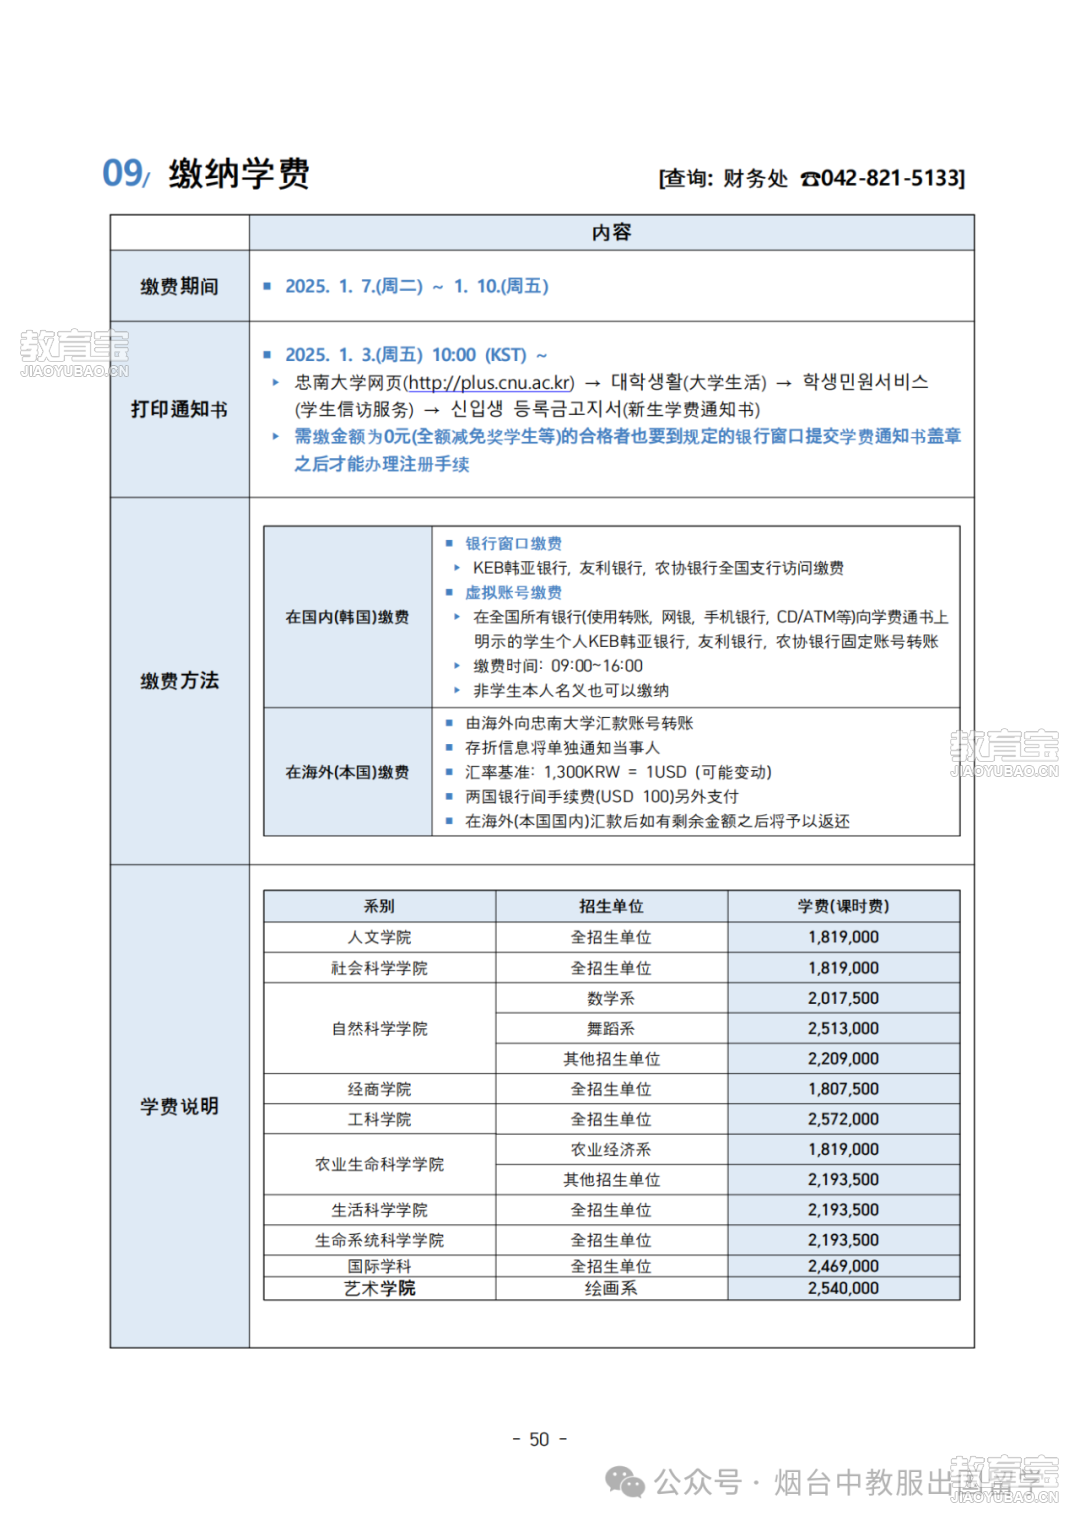
Task: Click the 系别 column header
Action: (x=380, y=906)
